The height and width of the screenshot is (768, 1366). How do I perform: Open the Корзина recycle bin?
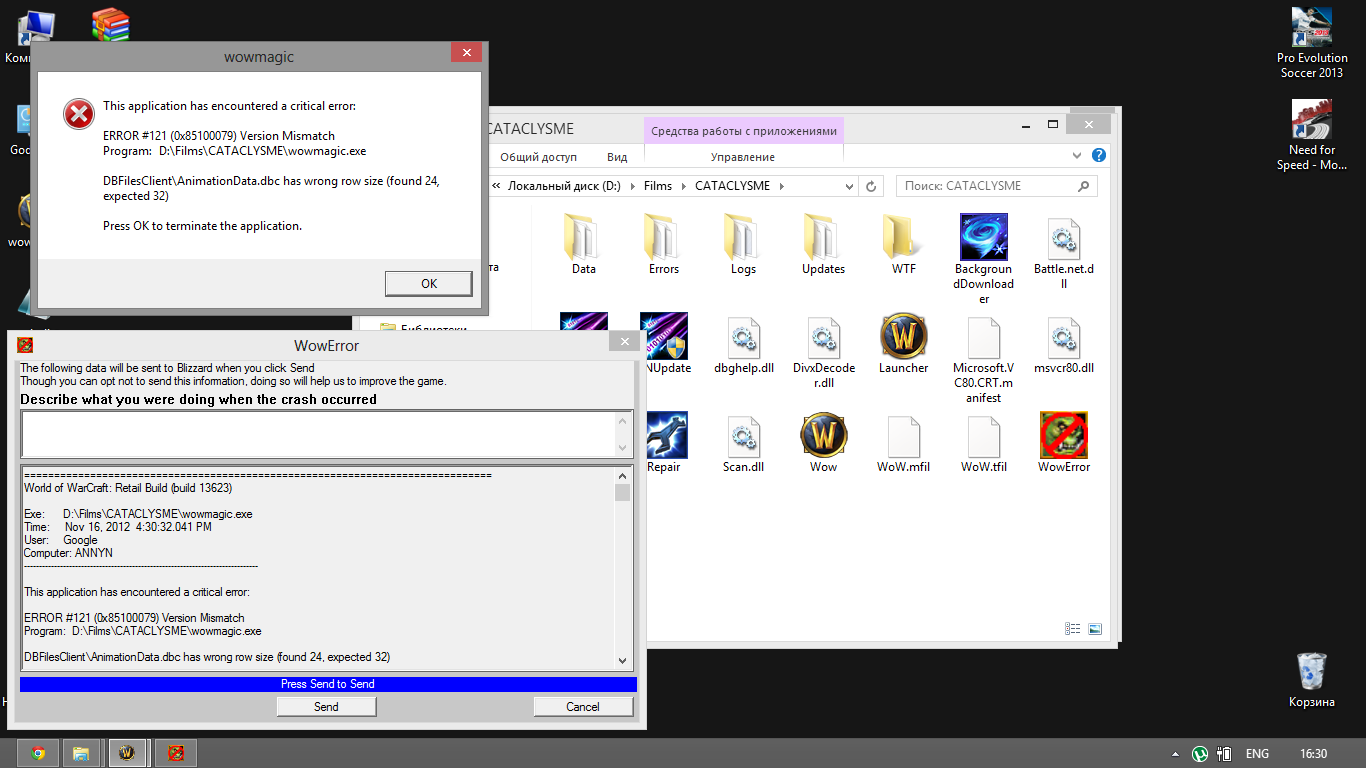tap(1311, 680)
